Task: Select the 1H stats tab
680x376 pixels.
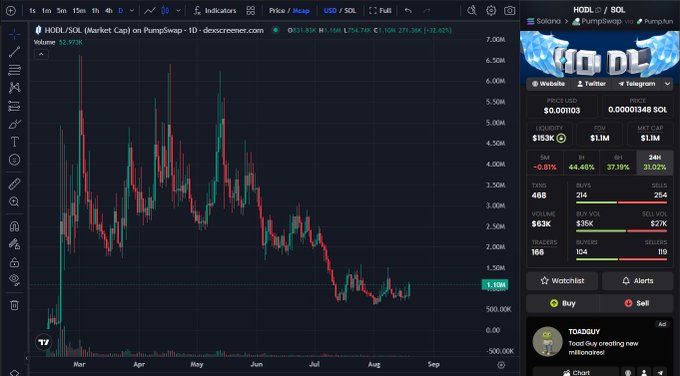Action: point(582,163)
